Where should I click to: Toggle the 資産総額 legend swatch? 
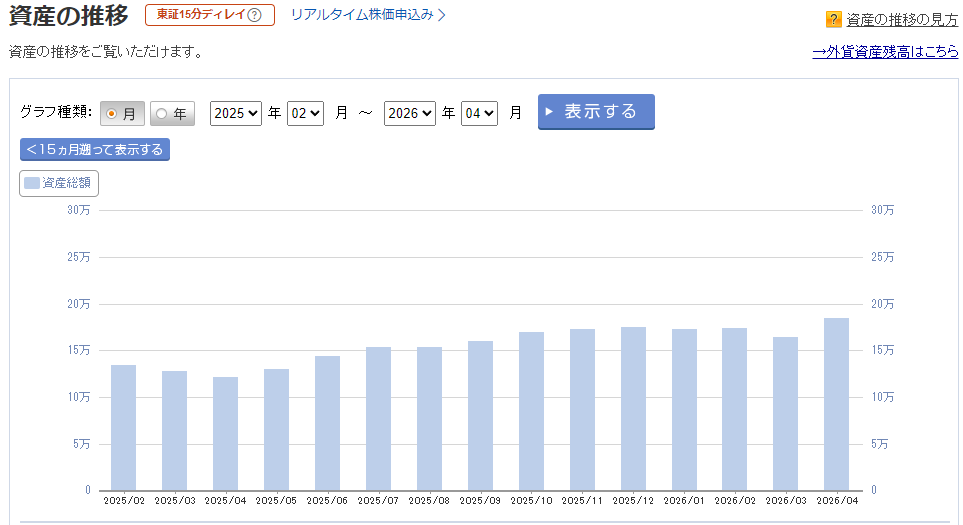[32, 184]
